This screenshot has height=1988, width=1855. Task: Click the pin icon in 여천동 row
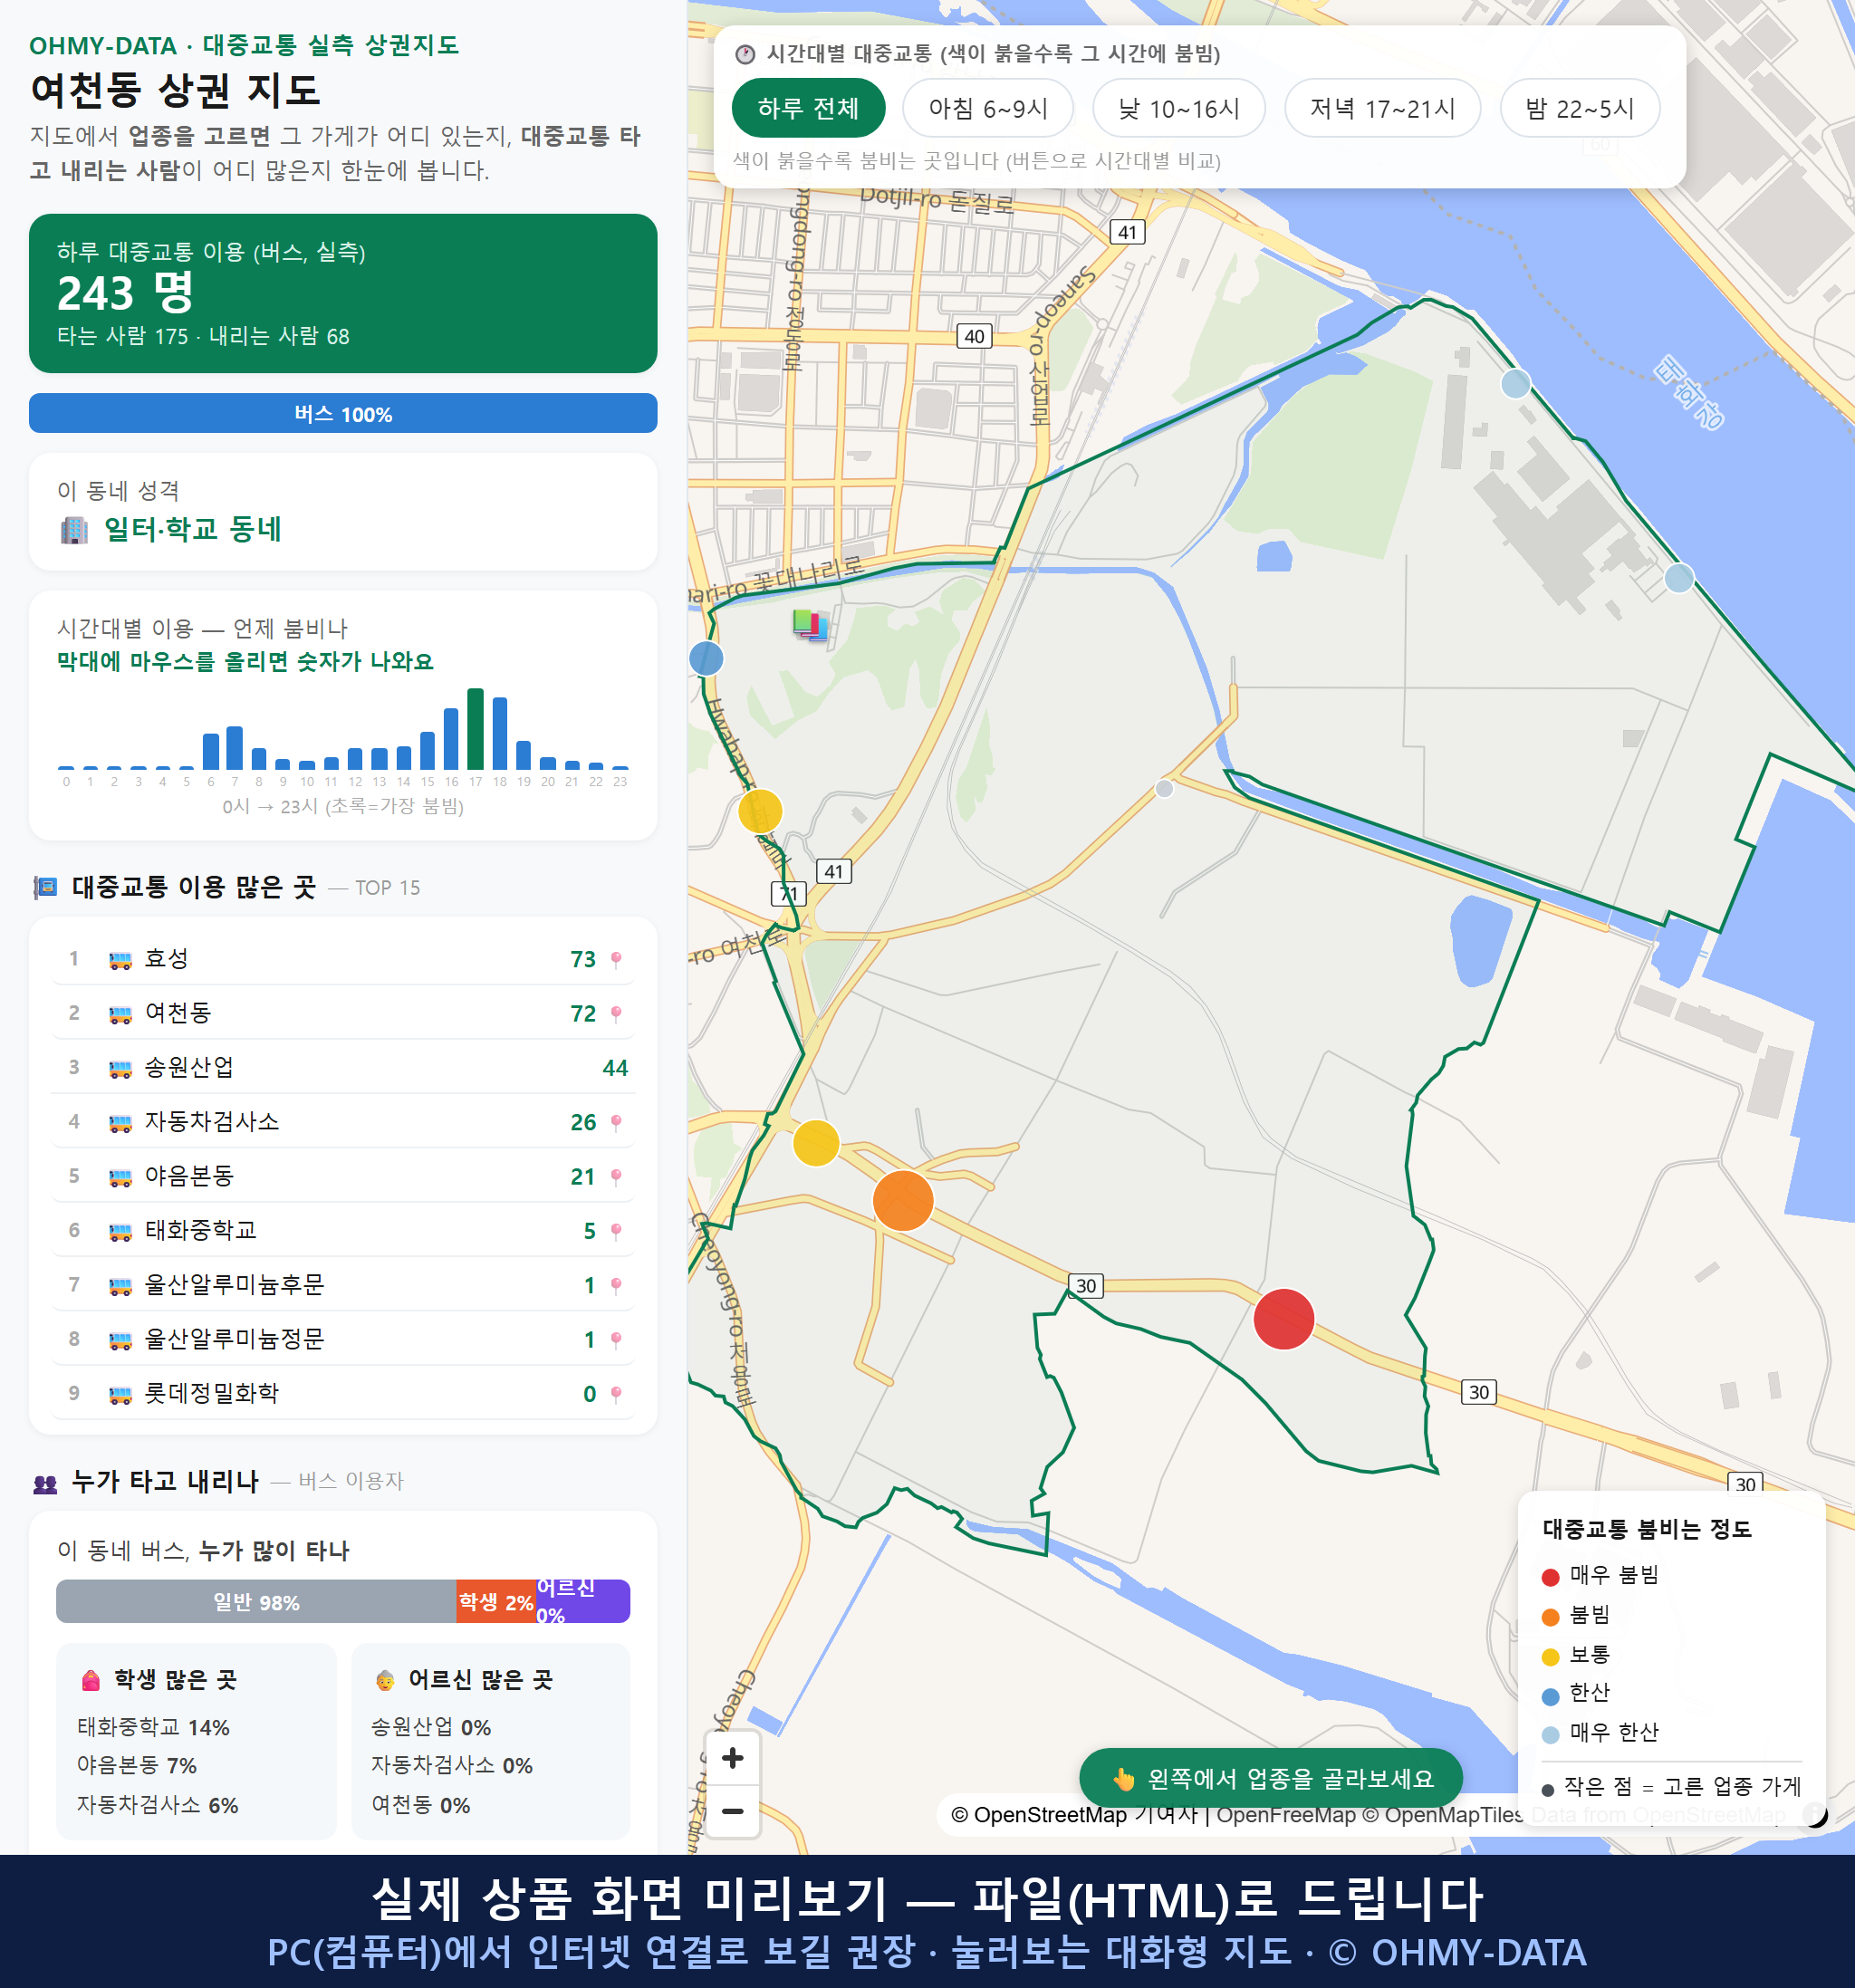(616, 1014)
